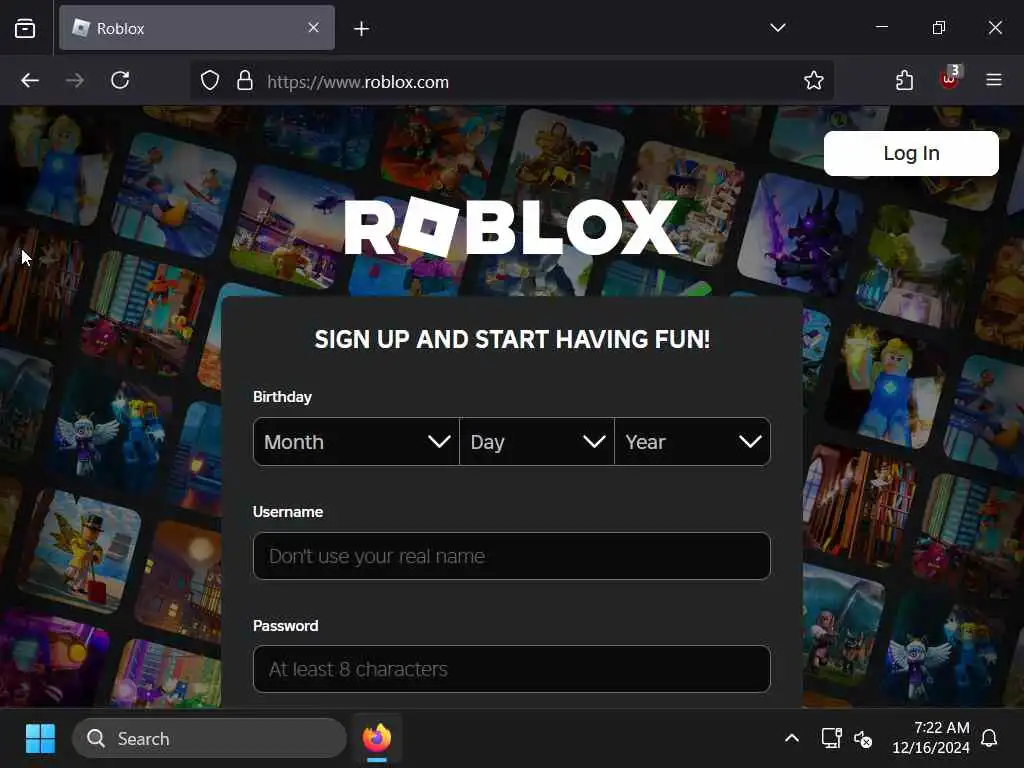
Task: Focus the roblox.com address bar
Action: click(x=511, y=81)
